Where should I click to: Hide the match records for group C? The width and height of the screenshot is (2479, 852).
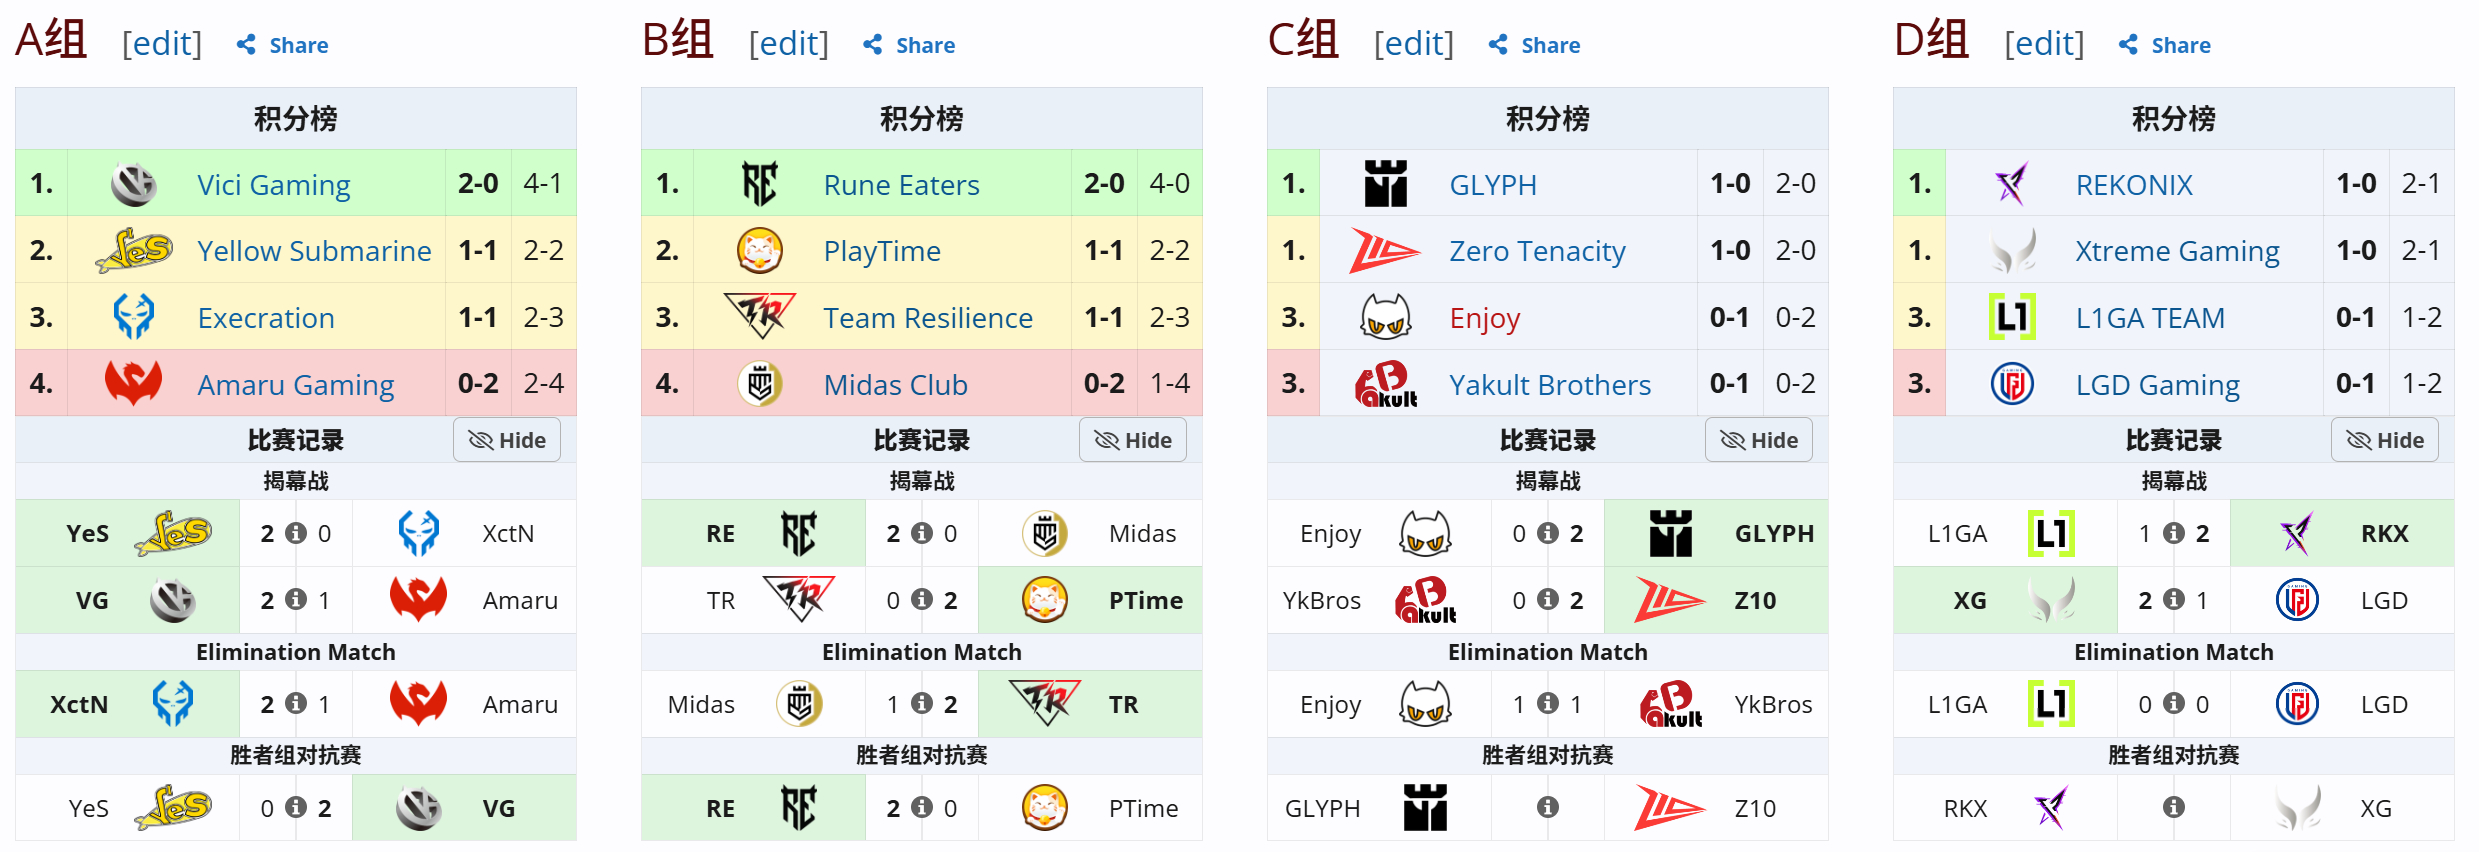point(1759,440)
